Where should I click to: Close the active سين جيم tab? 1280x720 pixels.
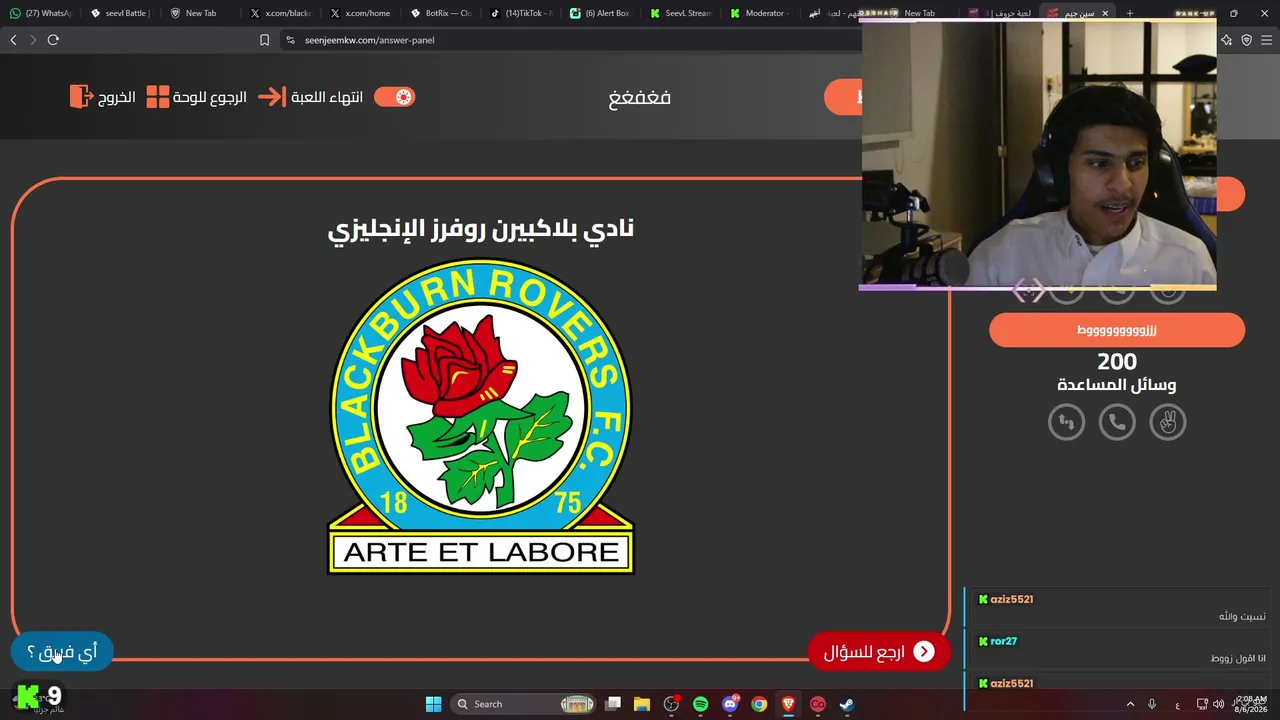tap(1105, 13)
